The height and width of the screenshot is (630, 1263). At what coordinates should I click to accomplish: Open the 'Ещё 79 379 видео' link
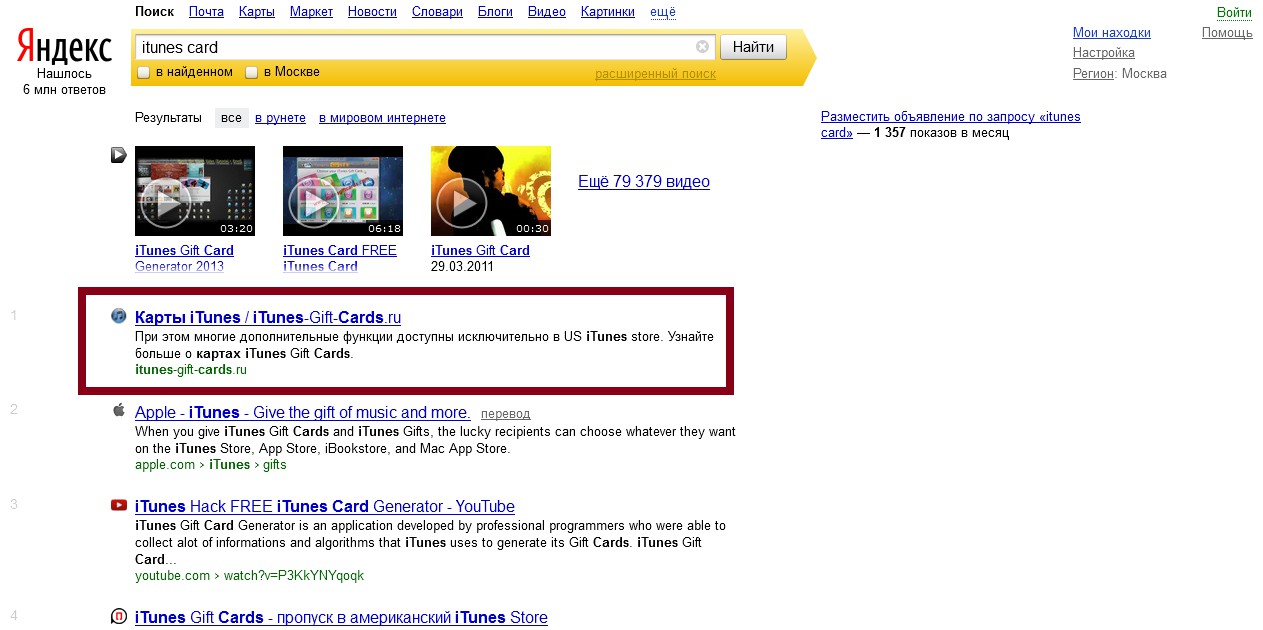click(644, 182)
